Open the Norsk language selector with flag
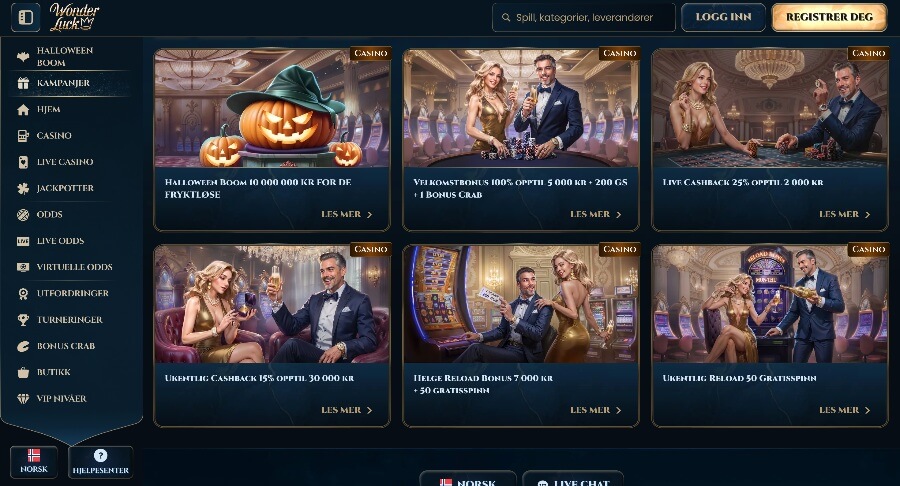The image size is (900, 486). tap(34, 461)
